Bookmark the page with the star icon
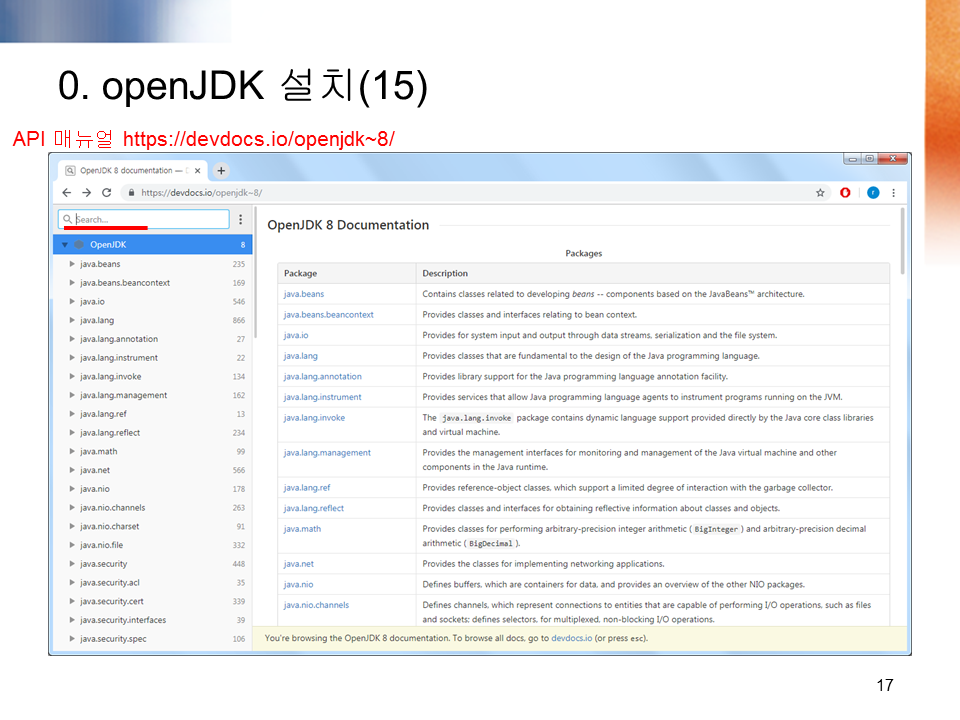The width and height of the screenshot is (960, 720). coord(820,193)
